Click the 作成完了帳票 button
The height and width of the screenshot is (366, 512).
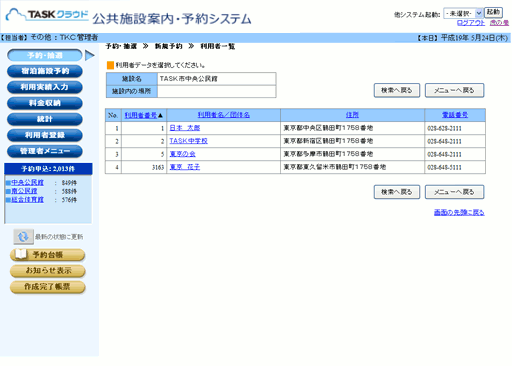(x=48, y=287)
